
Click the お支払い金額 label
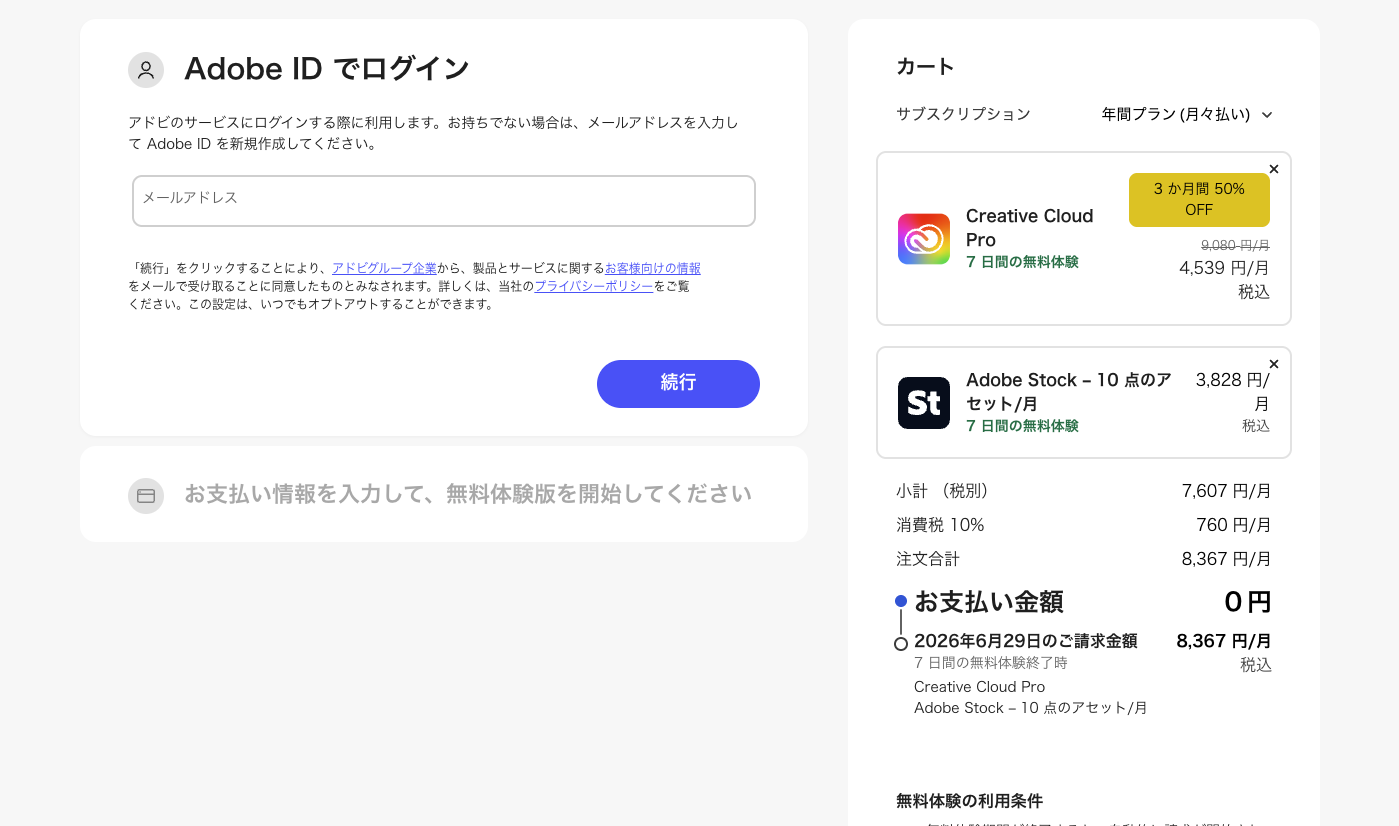click(x=989, y=602)
